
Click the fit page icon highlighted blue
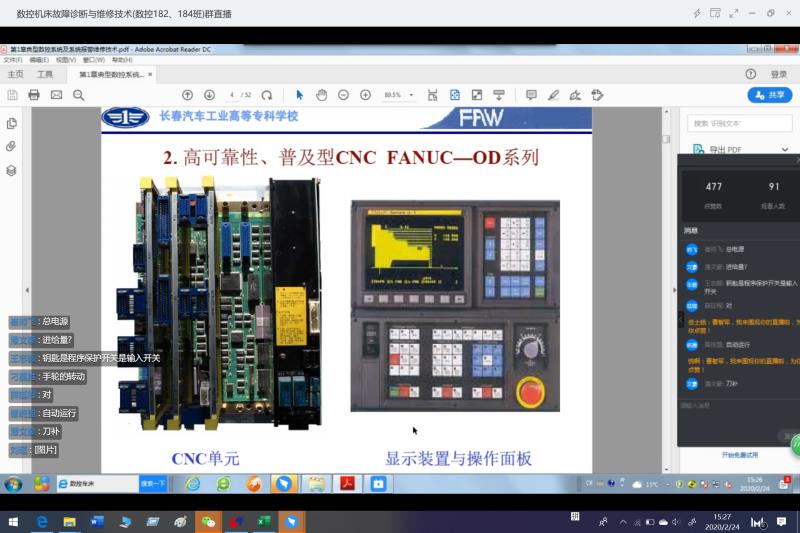pos(455,95)
